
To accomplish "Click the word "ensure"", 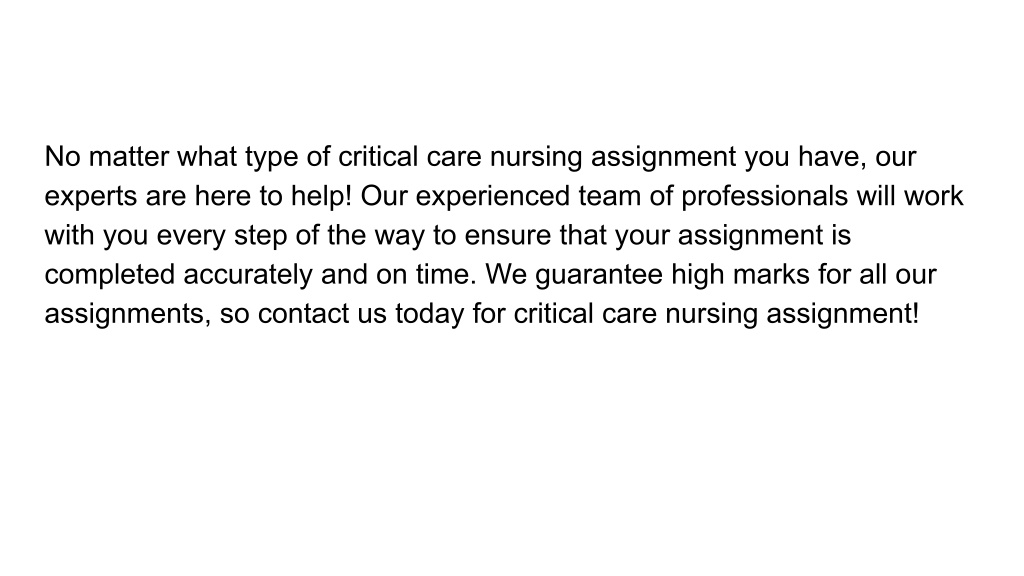I will pos(507,236).
